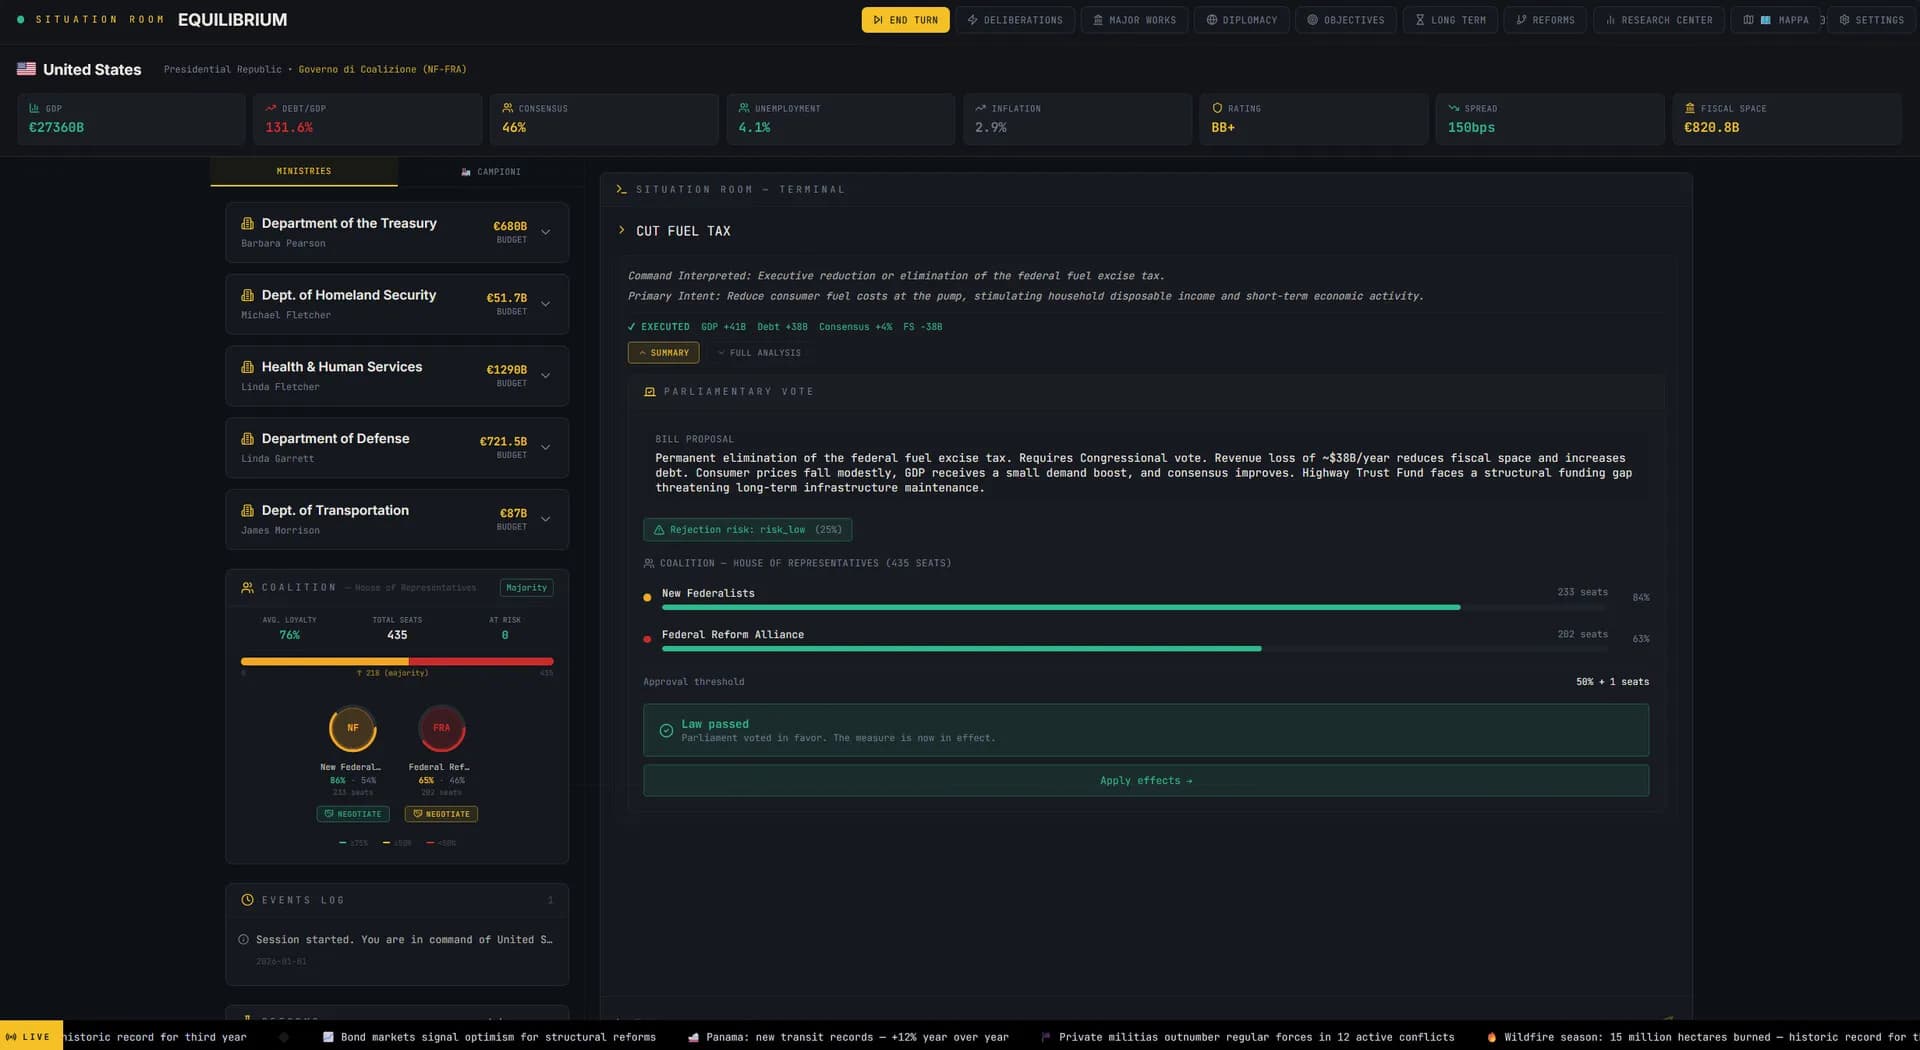Image resolution: width=1920 pixels, height=1050 pixels.
Task: Click the Dept. of Transportation building icon
Action: [x=247, y=510]
